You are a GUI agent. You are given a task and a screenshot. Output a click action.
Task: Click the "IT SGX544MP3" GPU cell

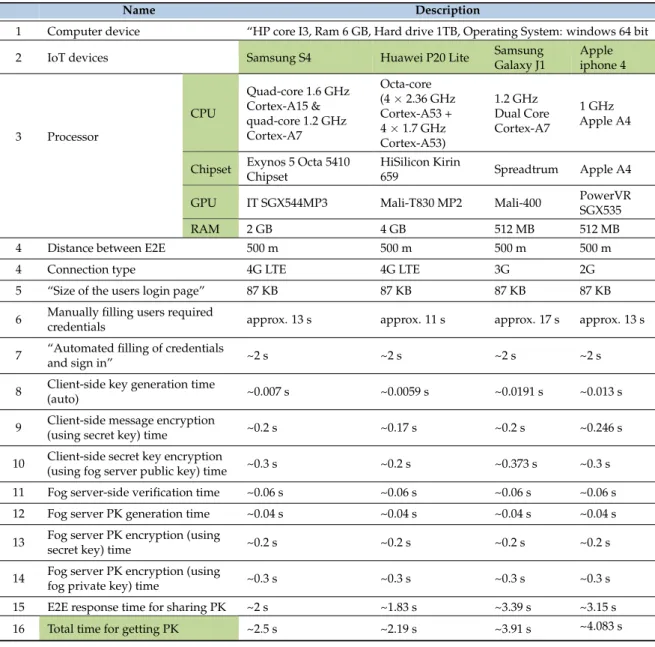(287, 203)
